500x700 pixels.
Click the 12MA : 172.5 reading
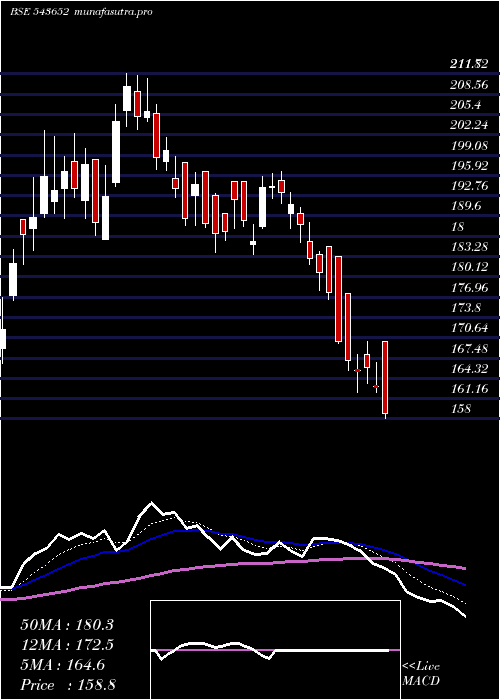click(67, 645)
